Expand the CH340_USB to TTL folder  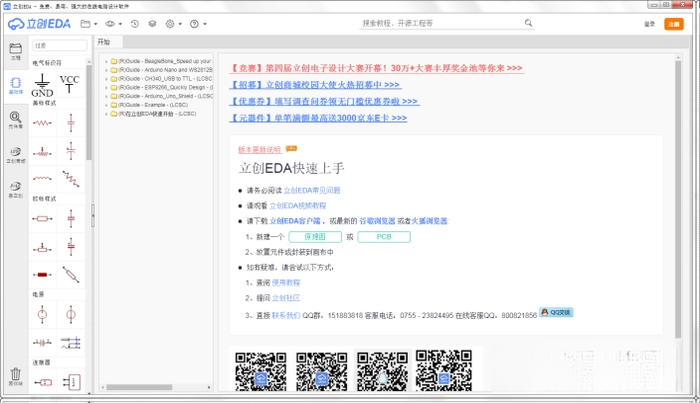tap(106, 79)
